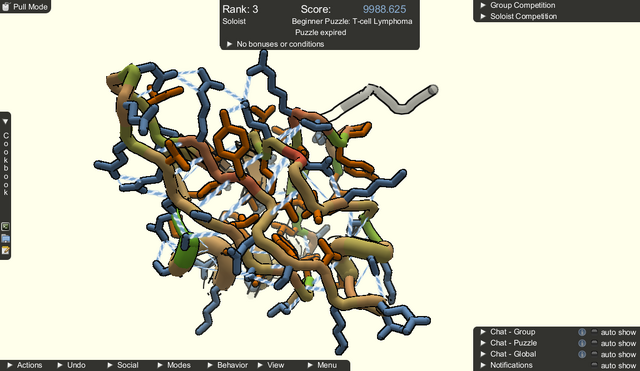Click the Rank: 3 text

pyautogui.click(x=240, y=9)
